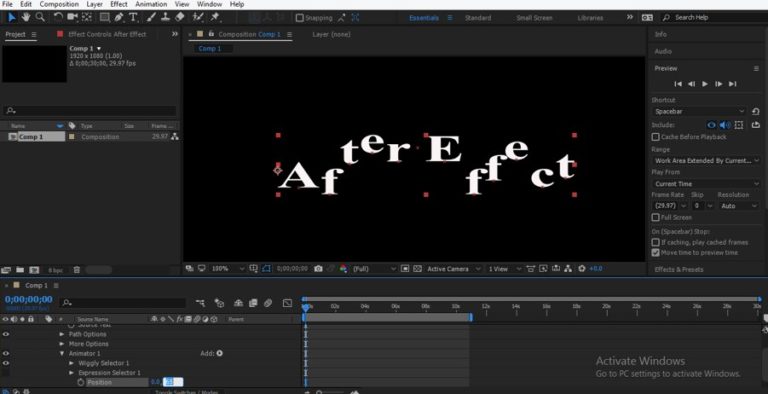Click the reset exposure icon

(582, 269)
